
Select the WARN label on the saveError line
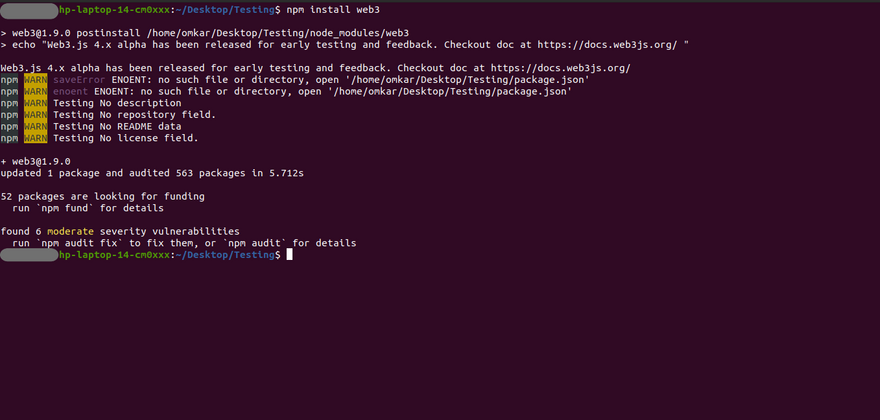point(35,79)
